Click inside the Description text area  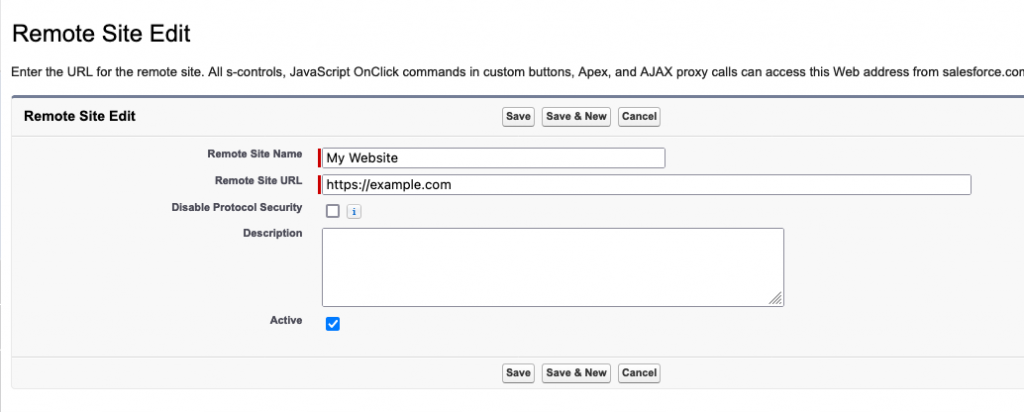pos(552,266)
